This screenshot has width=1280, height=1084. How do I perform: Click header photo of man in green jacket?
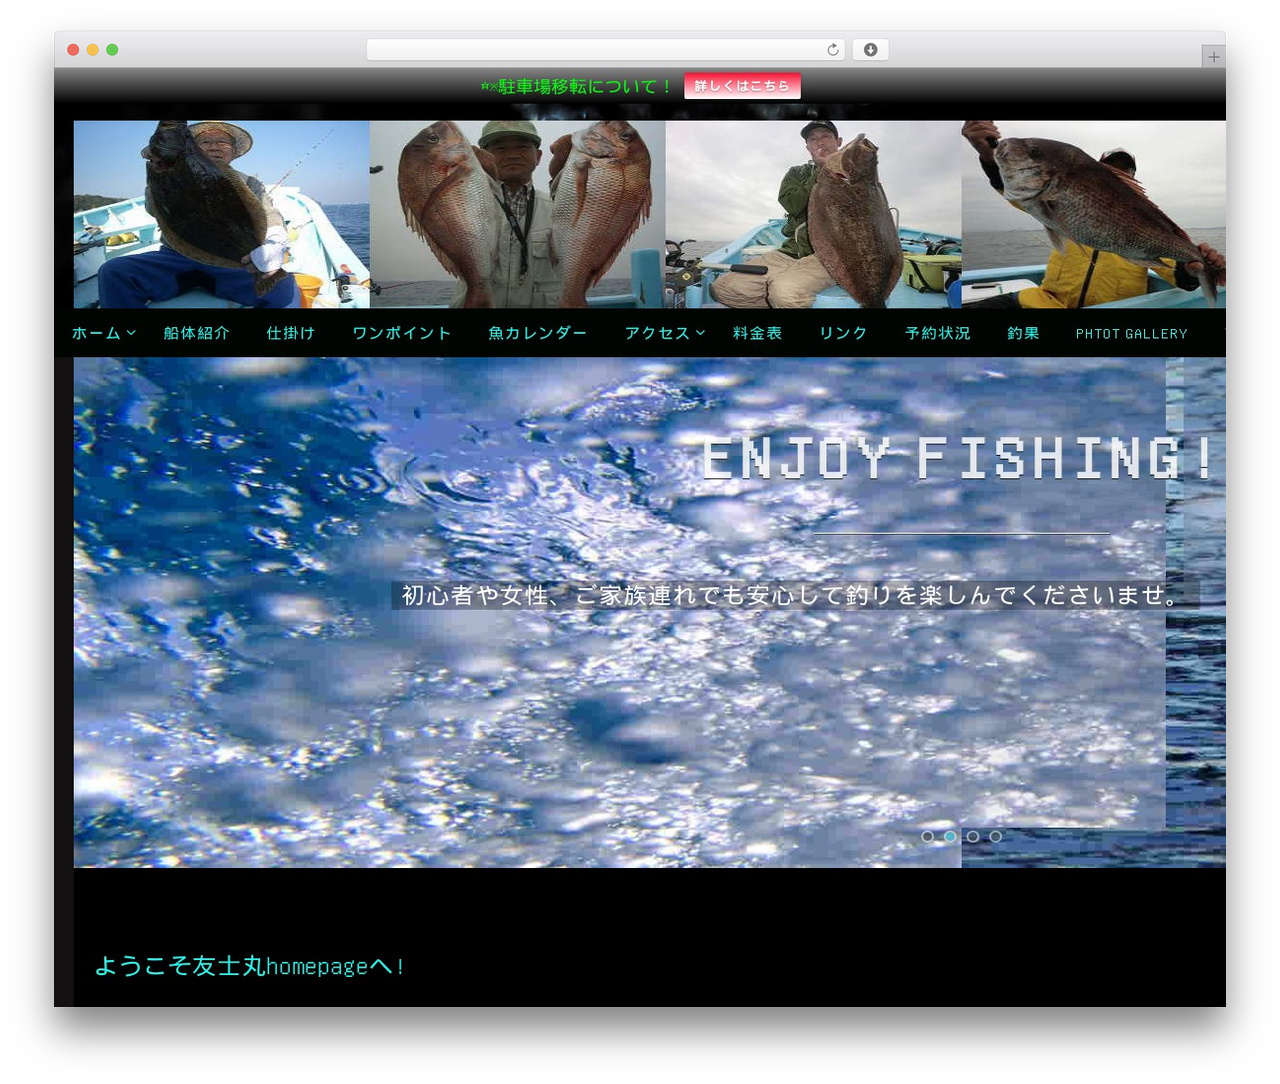click(x=814, y=214)
